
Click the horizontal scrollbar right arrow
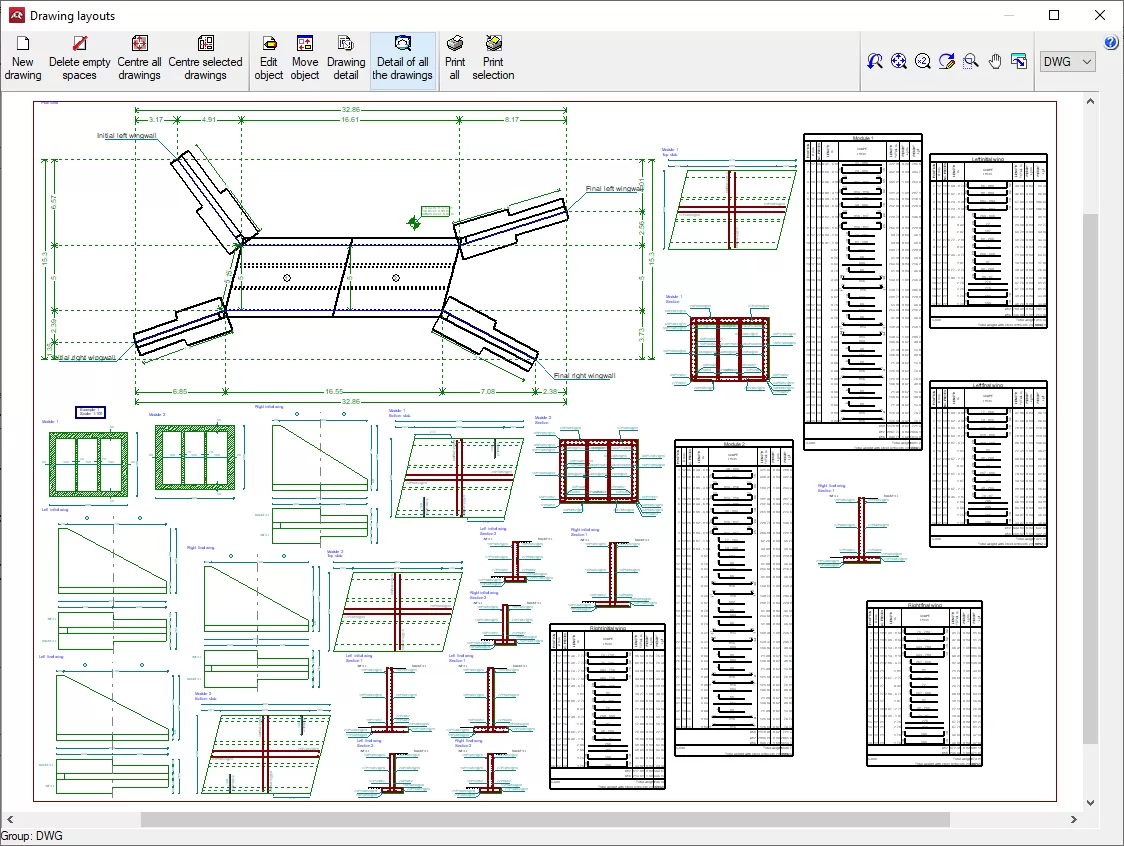pos(1073,819)
